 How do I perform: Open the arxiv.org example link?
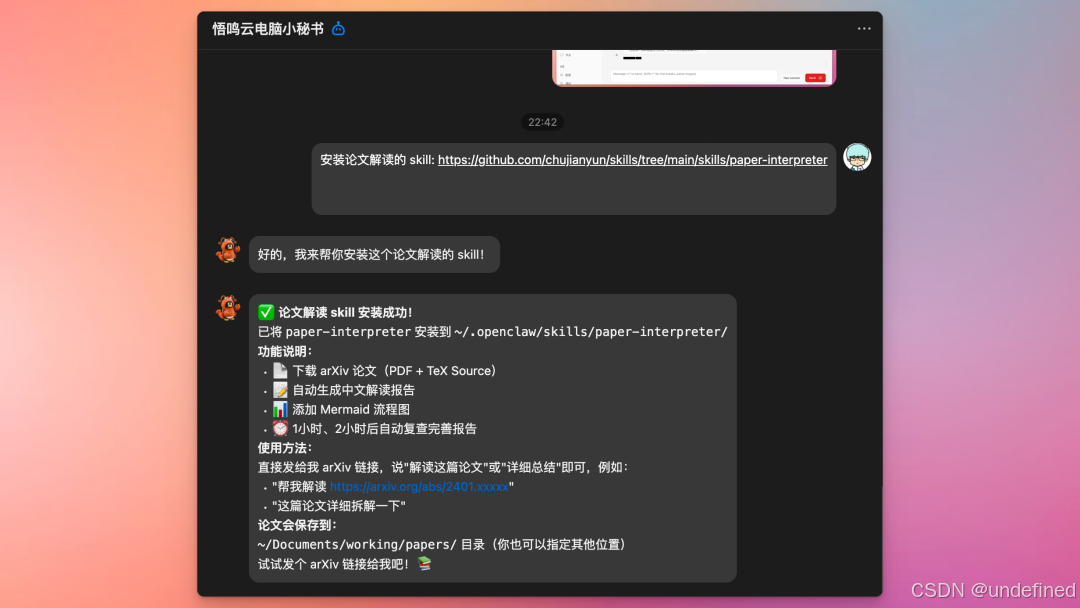click(418, 486)
